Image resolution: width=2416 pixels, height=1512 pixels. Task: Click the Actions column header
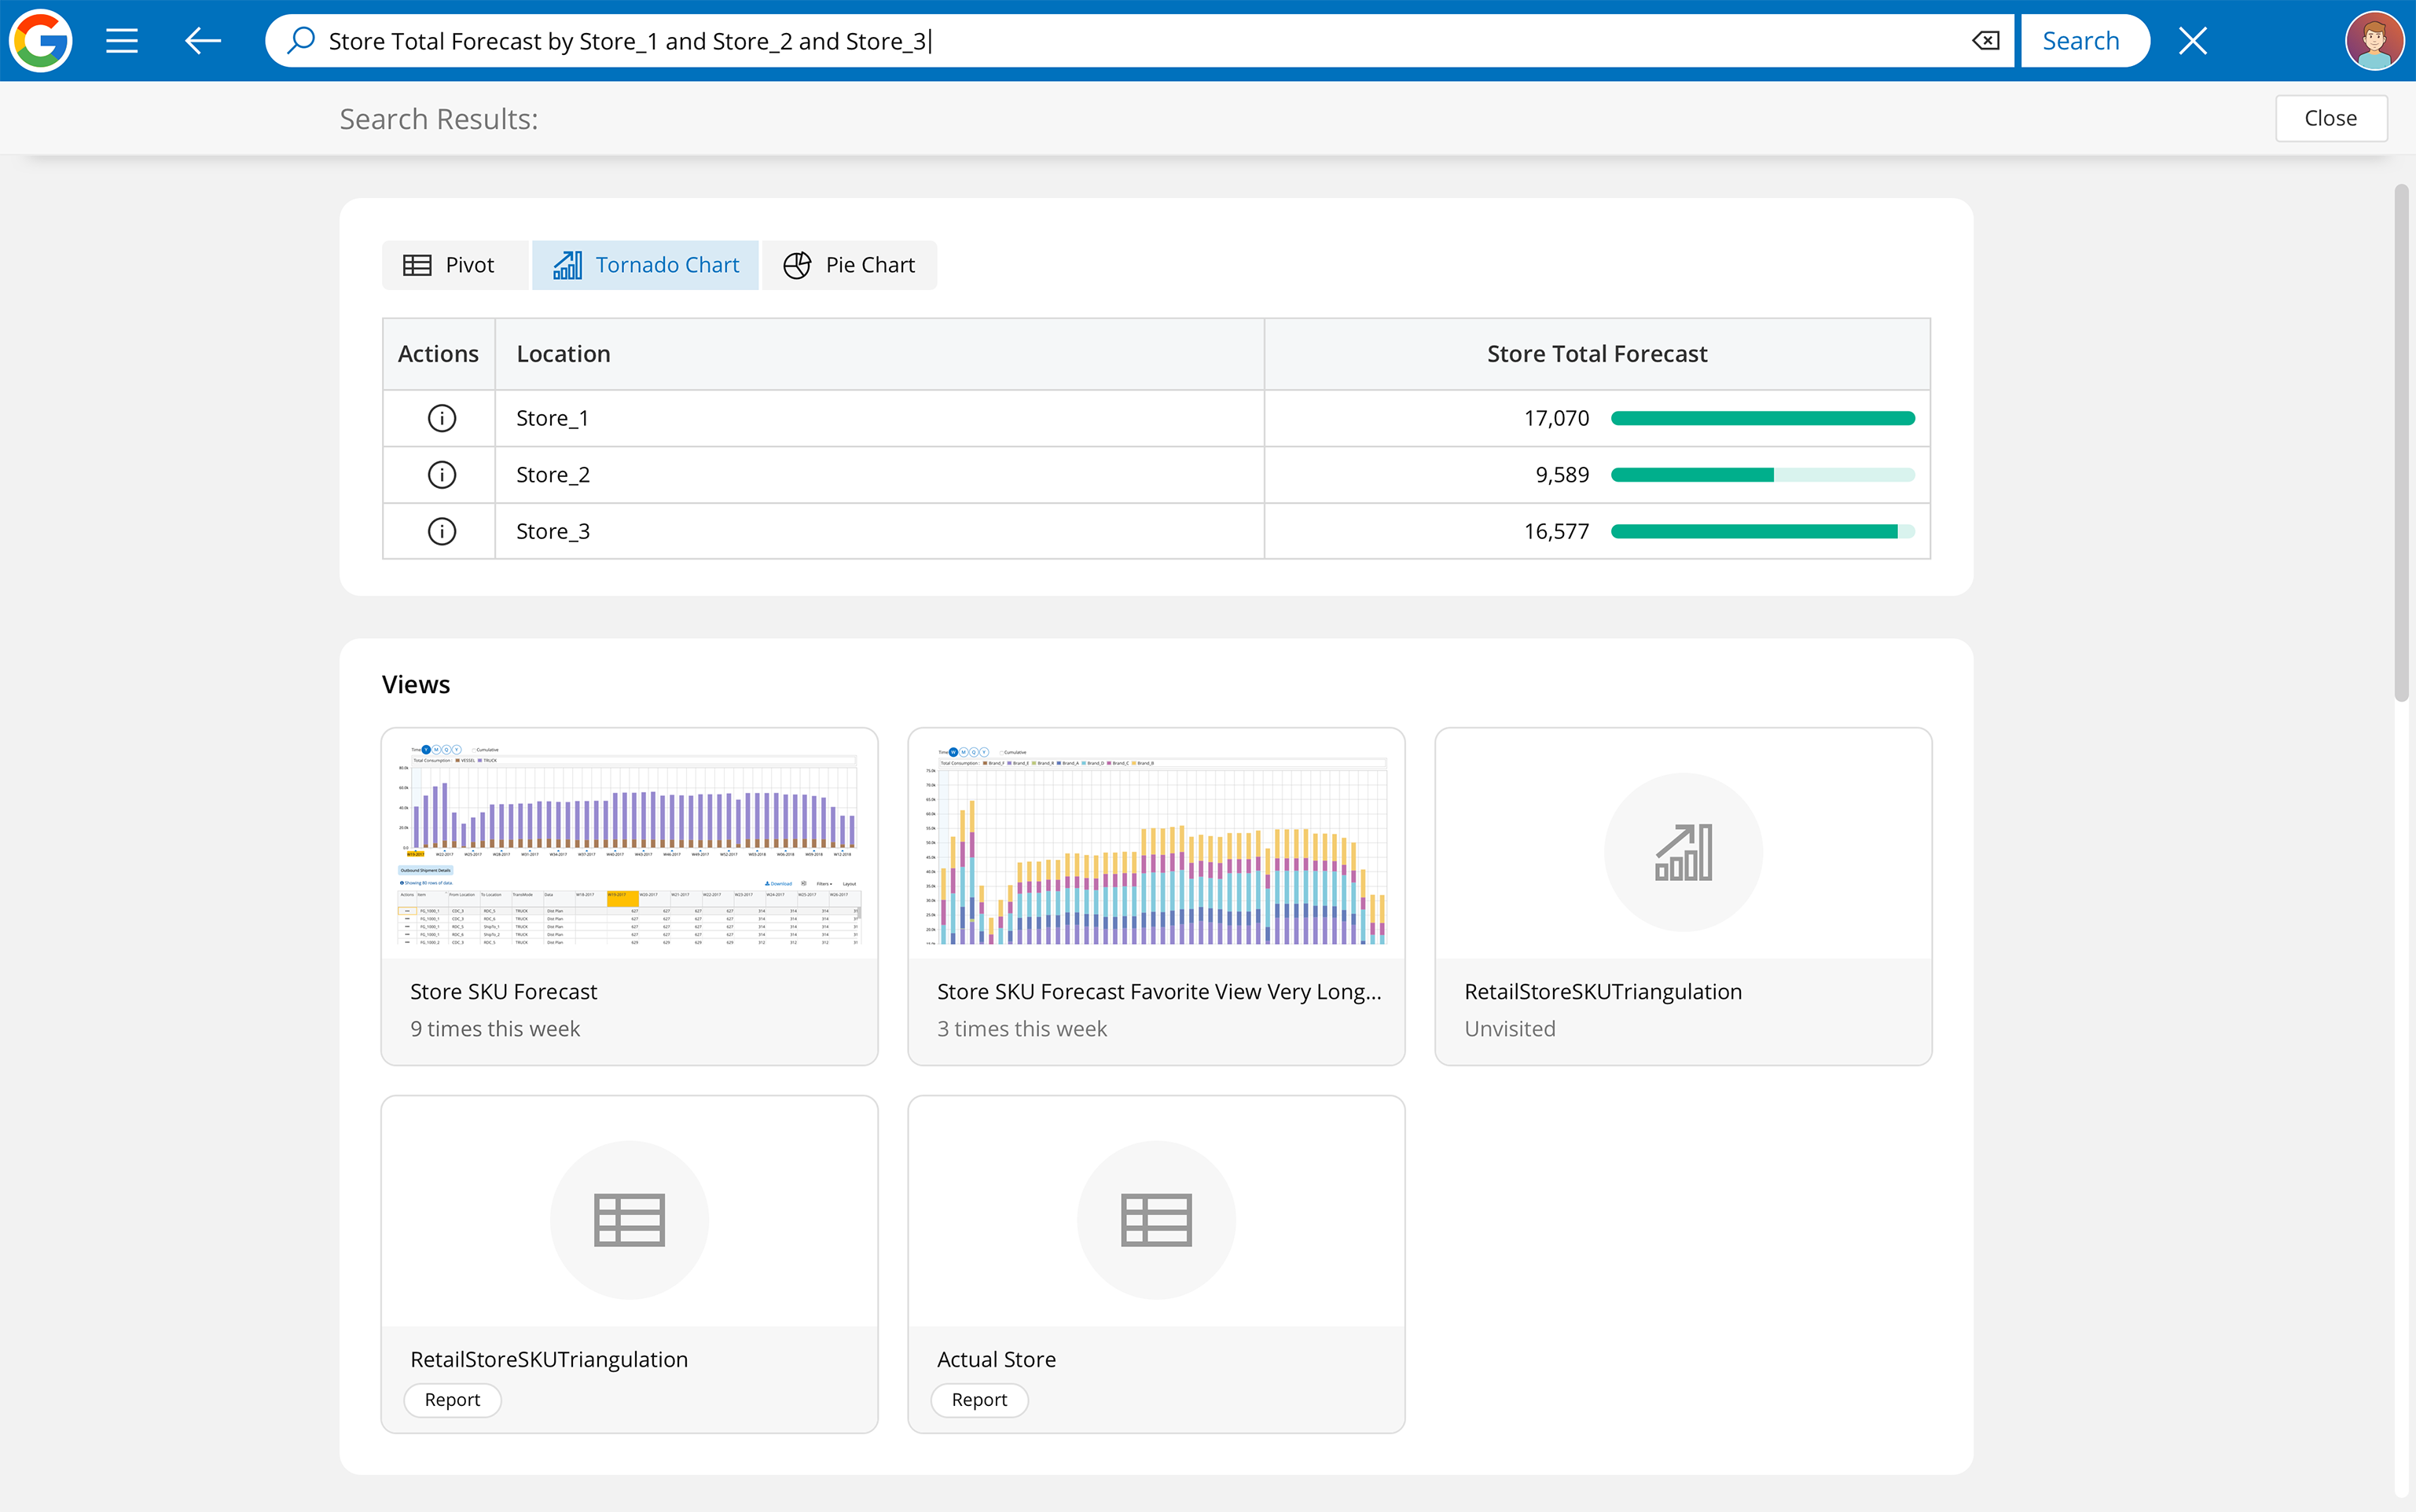pos(438,354)
